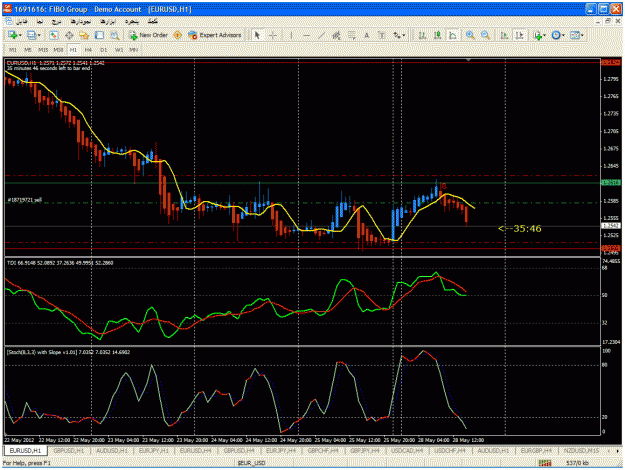Open the Periods clock dropdown
This screenshot has width=625, height=470.
tap(558, 35)
